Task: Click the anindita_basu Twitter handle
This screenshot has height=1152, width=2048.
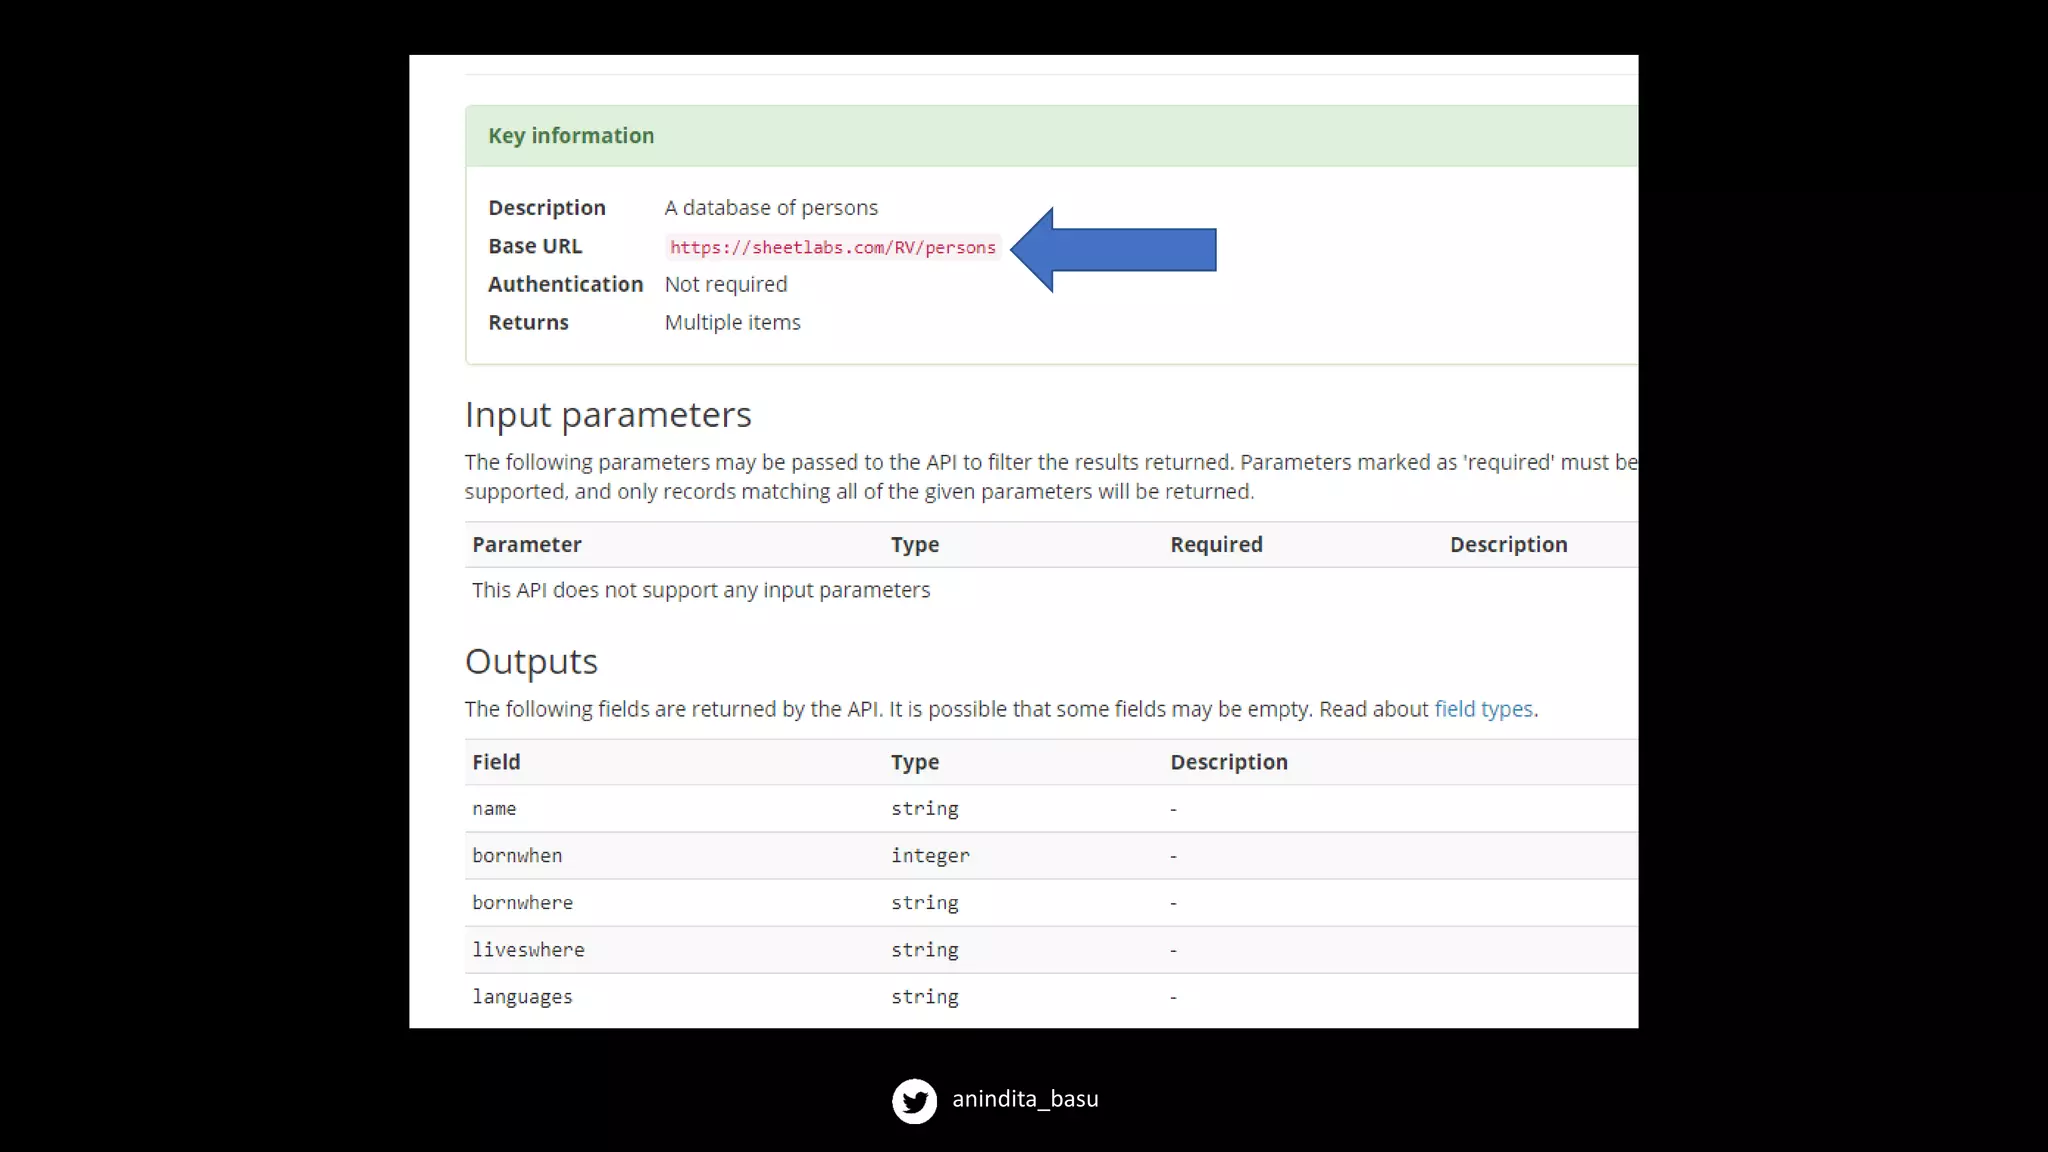Action: click(1025, 1099)
